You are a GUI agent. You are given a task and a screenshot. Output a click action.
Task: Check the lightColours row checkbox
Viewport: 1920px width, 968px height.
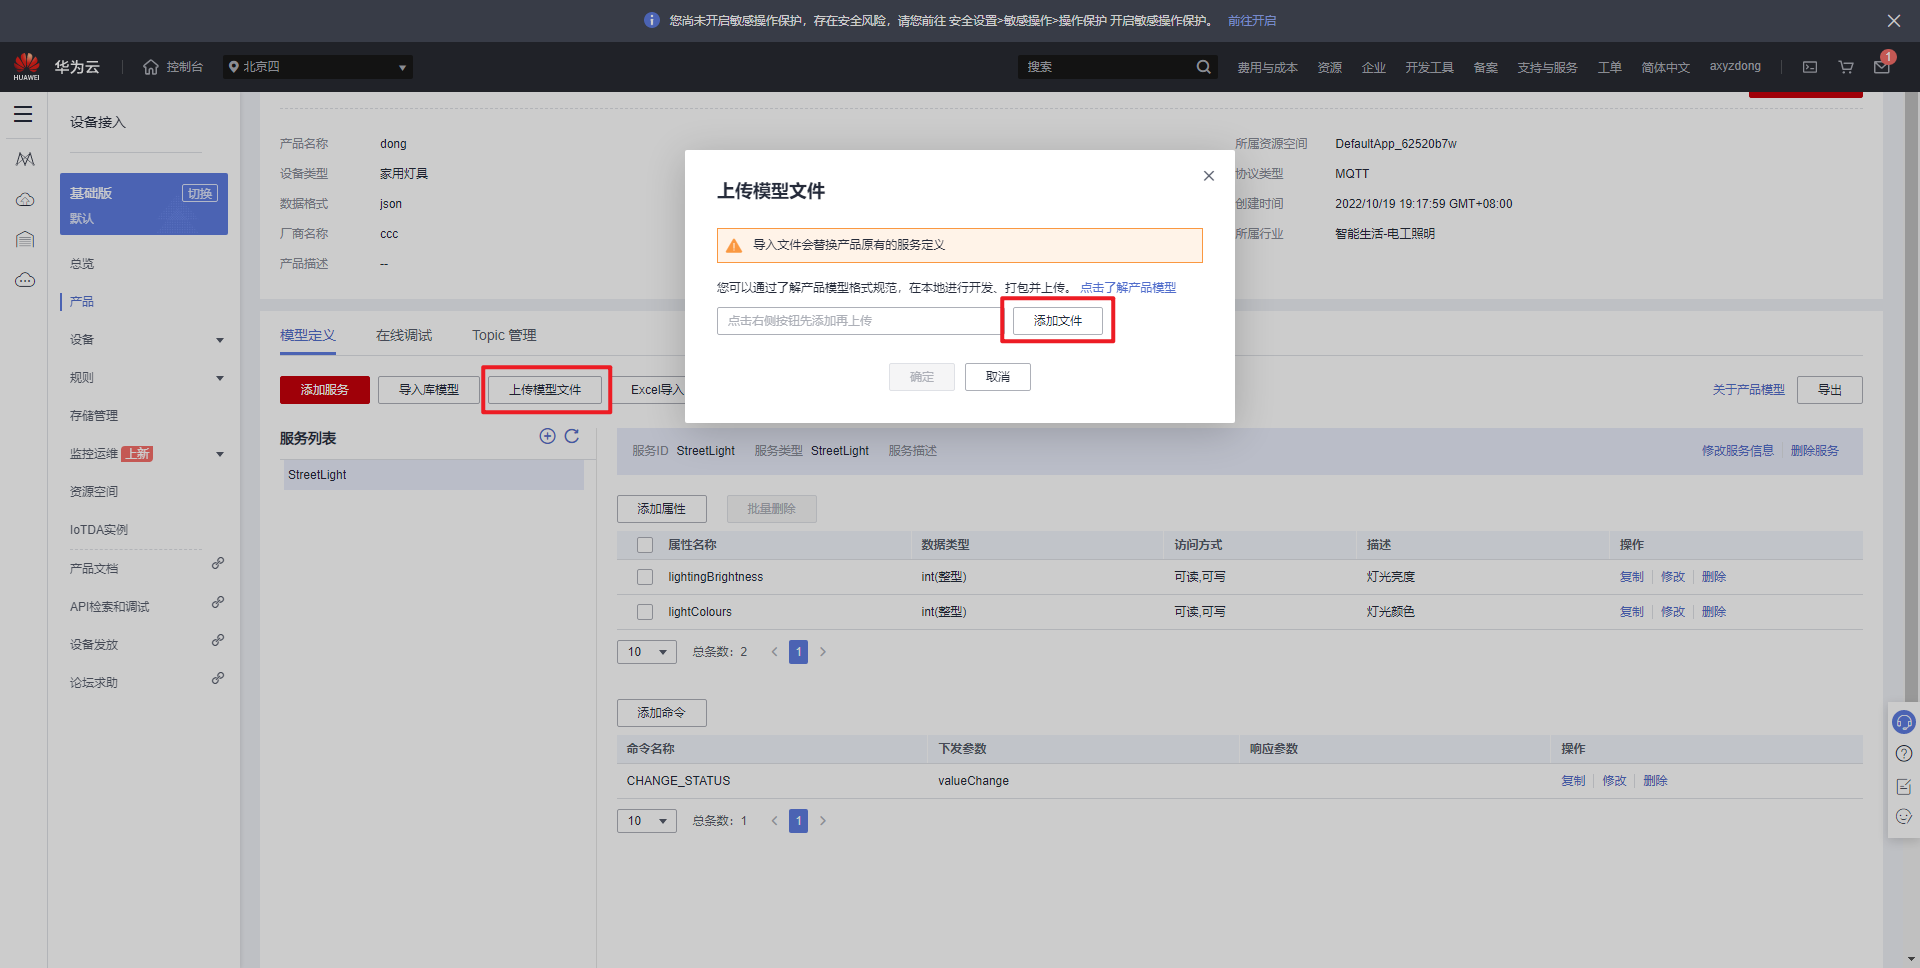coord(645,612)
